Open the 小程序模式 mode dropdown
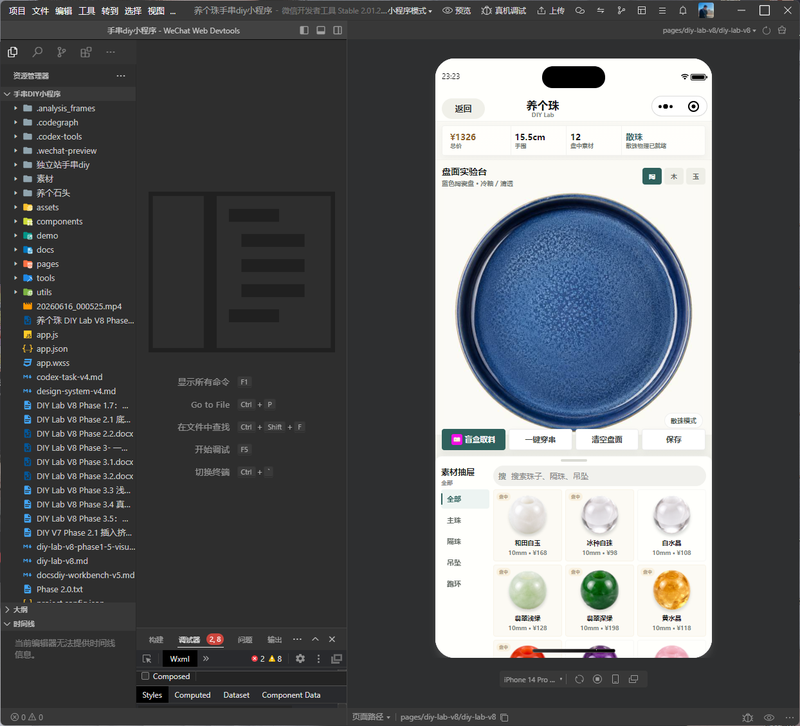Viewport: 800px width, 726px height. pos(410,11)
